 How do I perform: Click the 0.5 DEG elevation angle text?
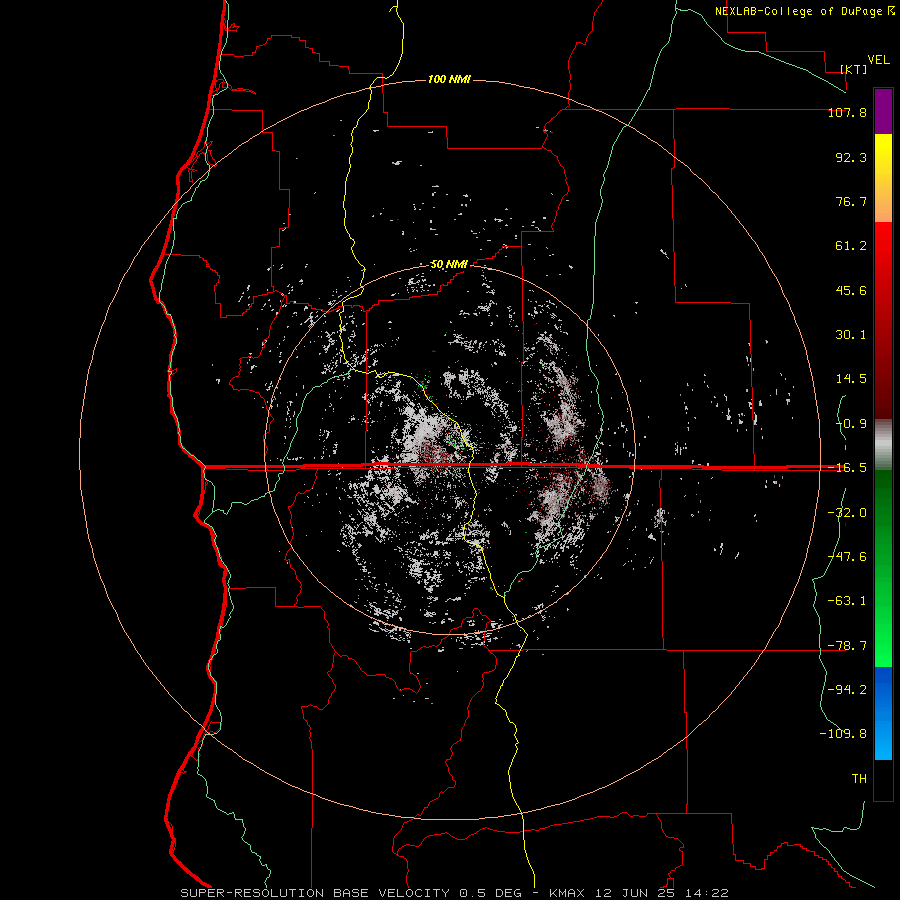490,893
